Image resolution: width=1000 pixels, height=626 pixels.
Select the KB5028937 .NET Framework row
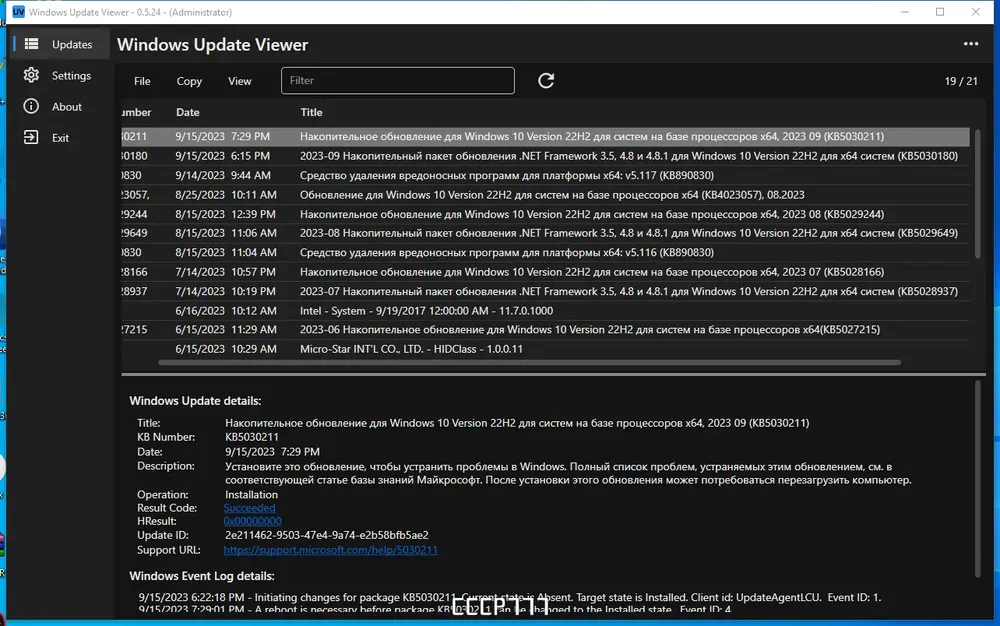point(545,291)
